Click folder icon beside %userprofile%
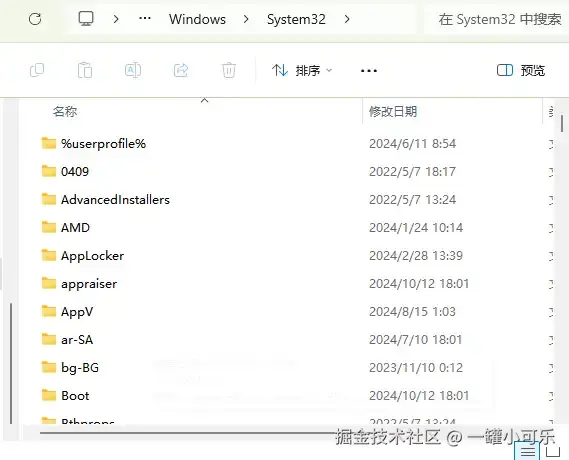This screenshot has width=569, height=460. pos(49,143)
